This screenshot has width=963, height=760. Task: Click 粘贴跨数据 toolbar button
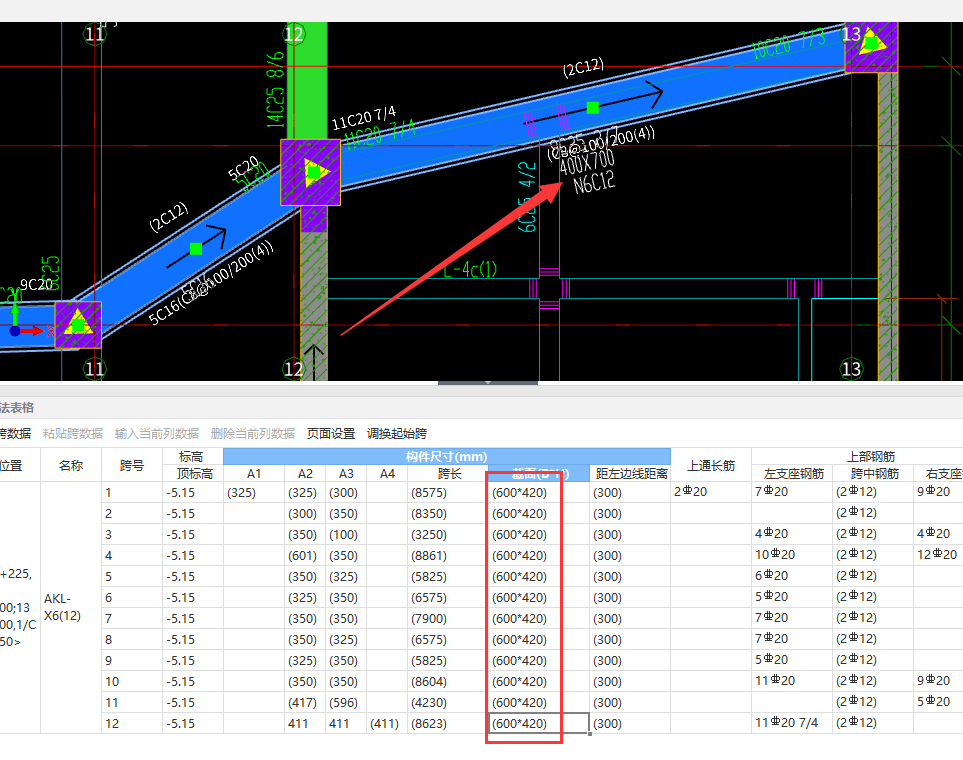72,434
